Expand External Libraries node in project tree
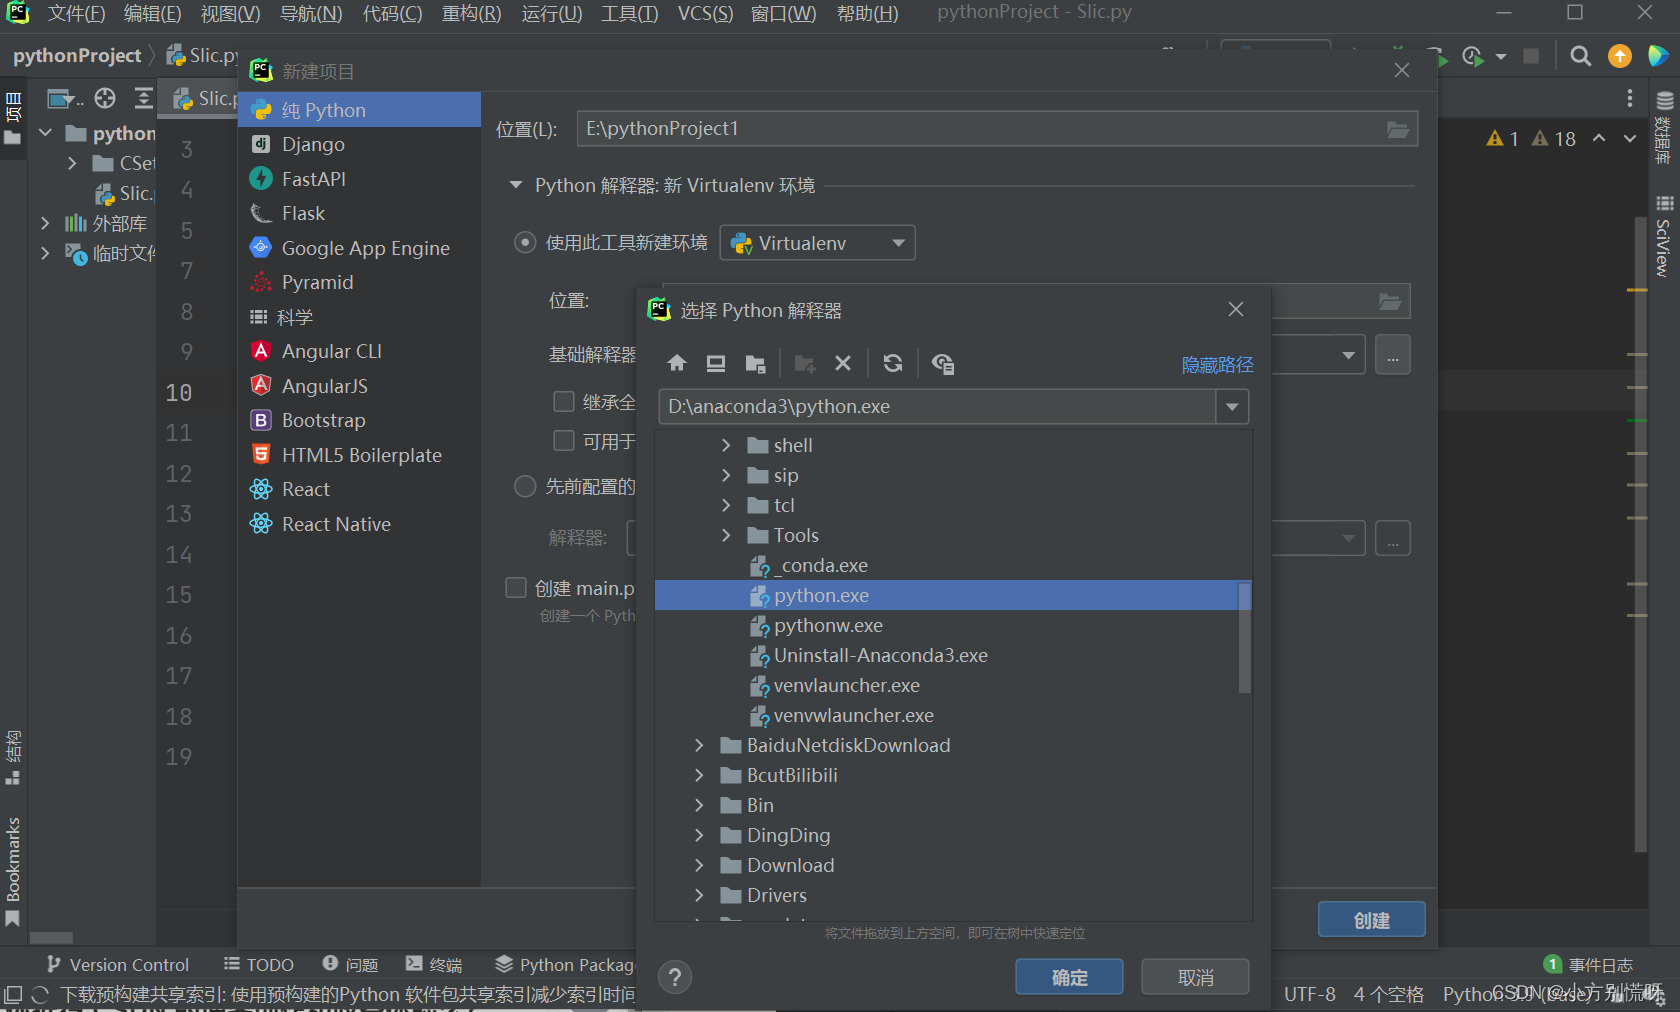The width and height of the screenshot is (1680, 1012). click(x=45, y=223)
